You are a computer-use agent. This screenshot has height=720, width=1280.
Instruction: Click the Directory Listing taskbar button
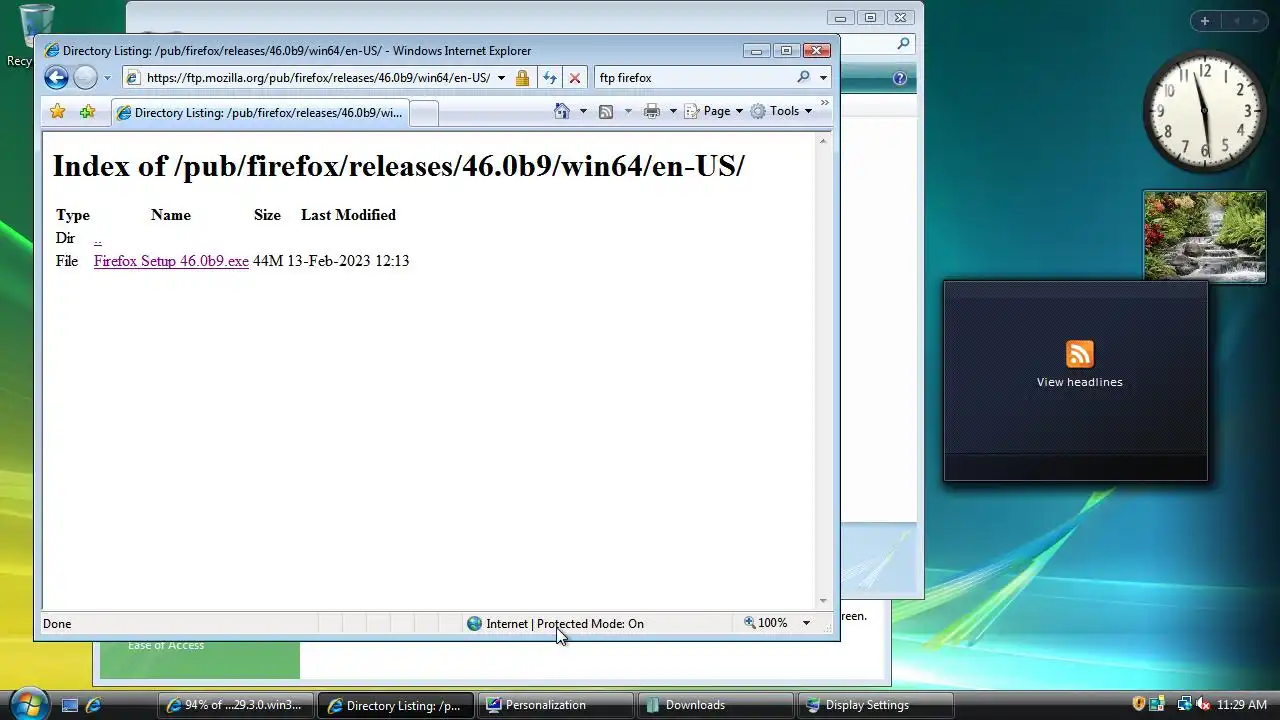click(x=396, y=705)
